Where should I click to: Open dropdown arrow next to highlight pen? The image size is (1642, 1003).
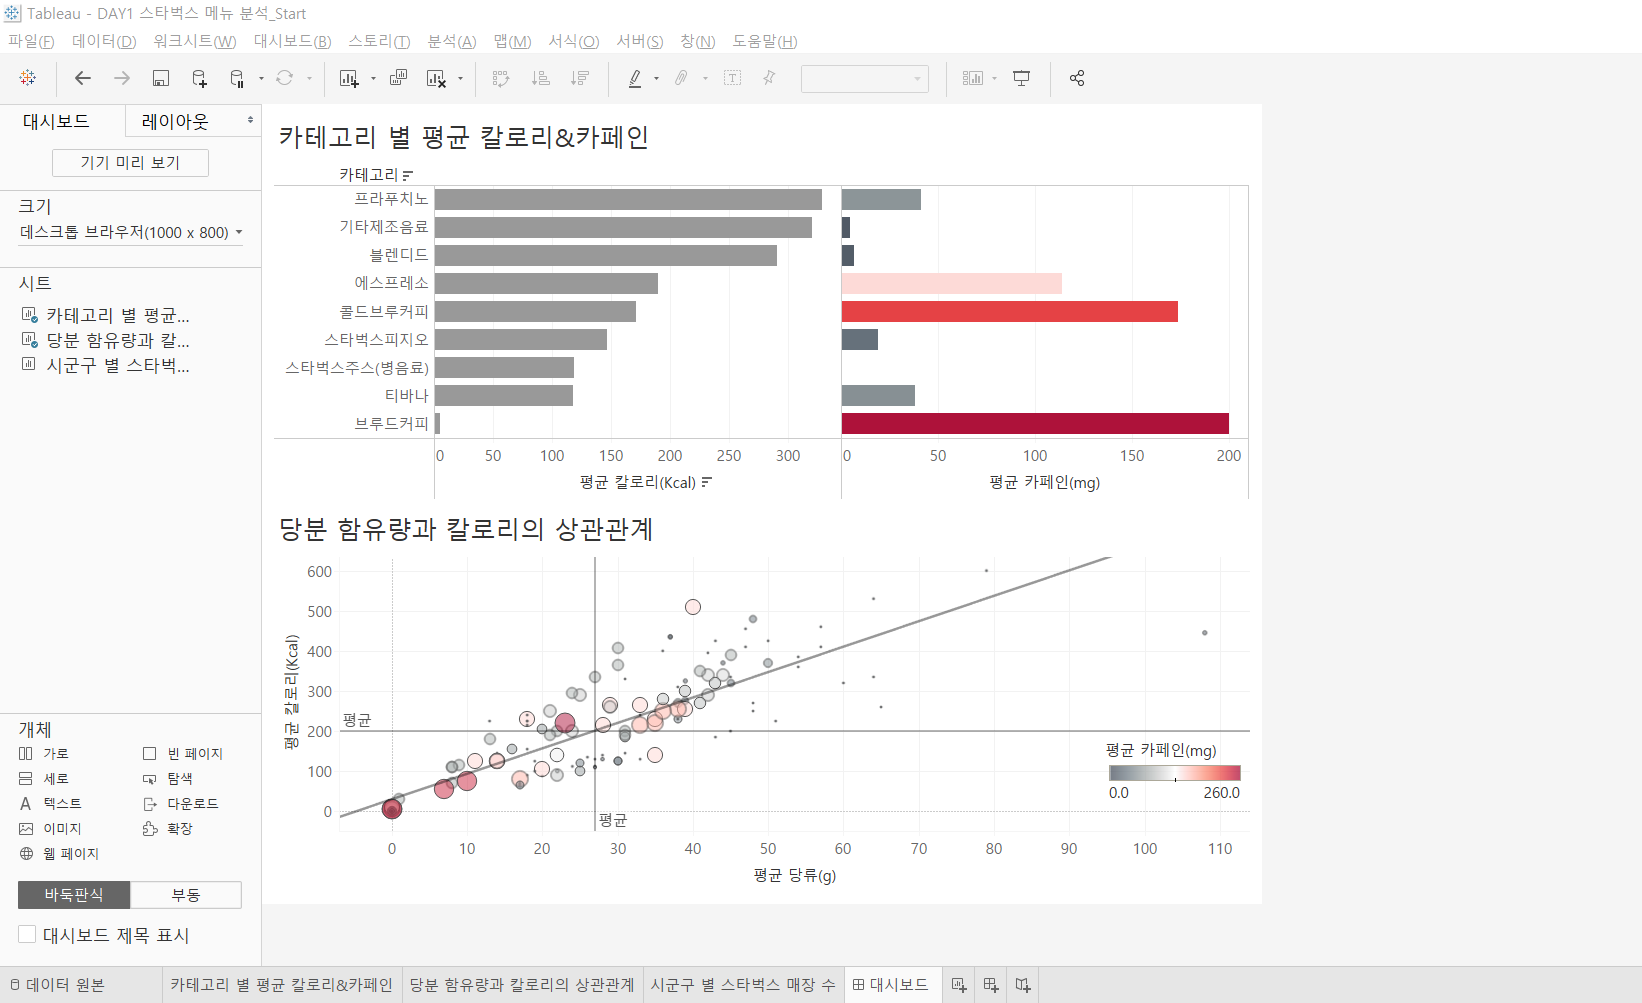tap(656, 78)
